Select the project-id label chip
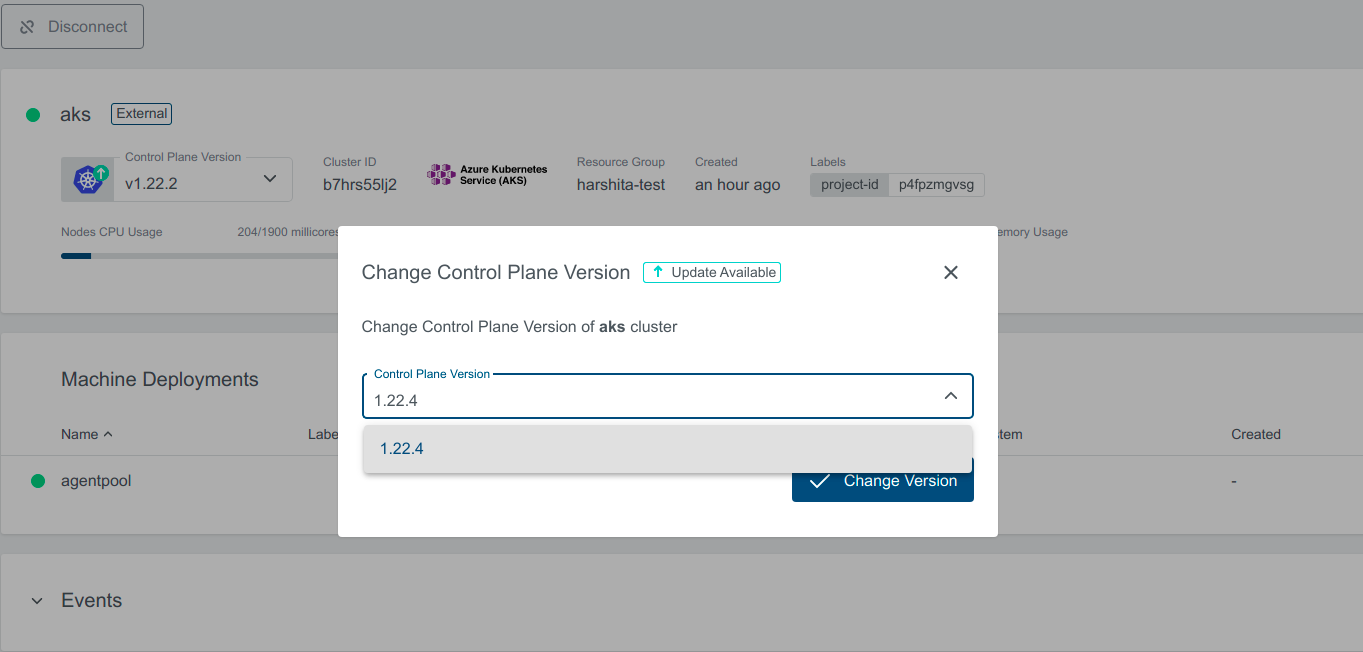The width and height of the screenshot is (1363, 652). [x=848, y=184]
